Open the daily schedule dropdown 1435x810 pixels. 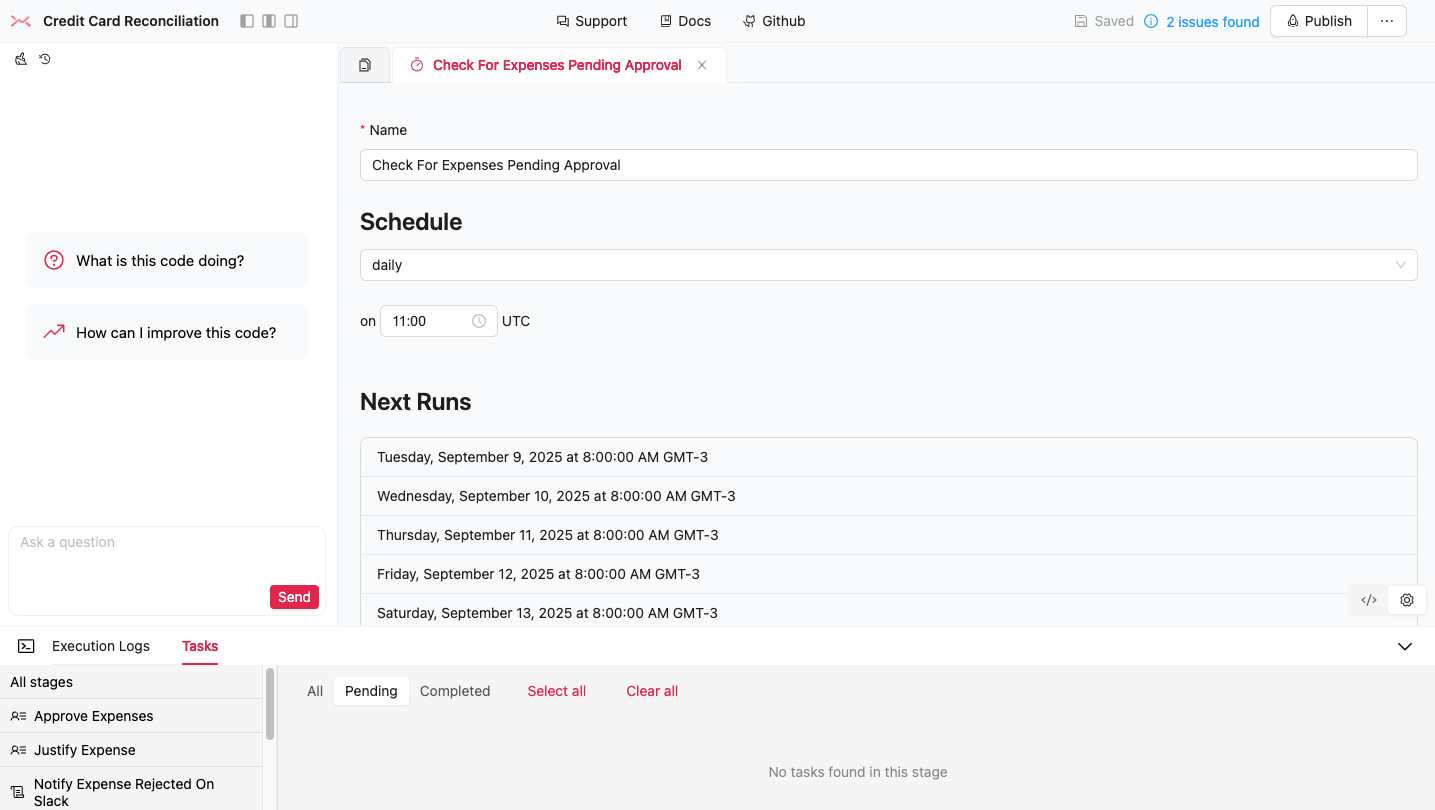point(888,265)
